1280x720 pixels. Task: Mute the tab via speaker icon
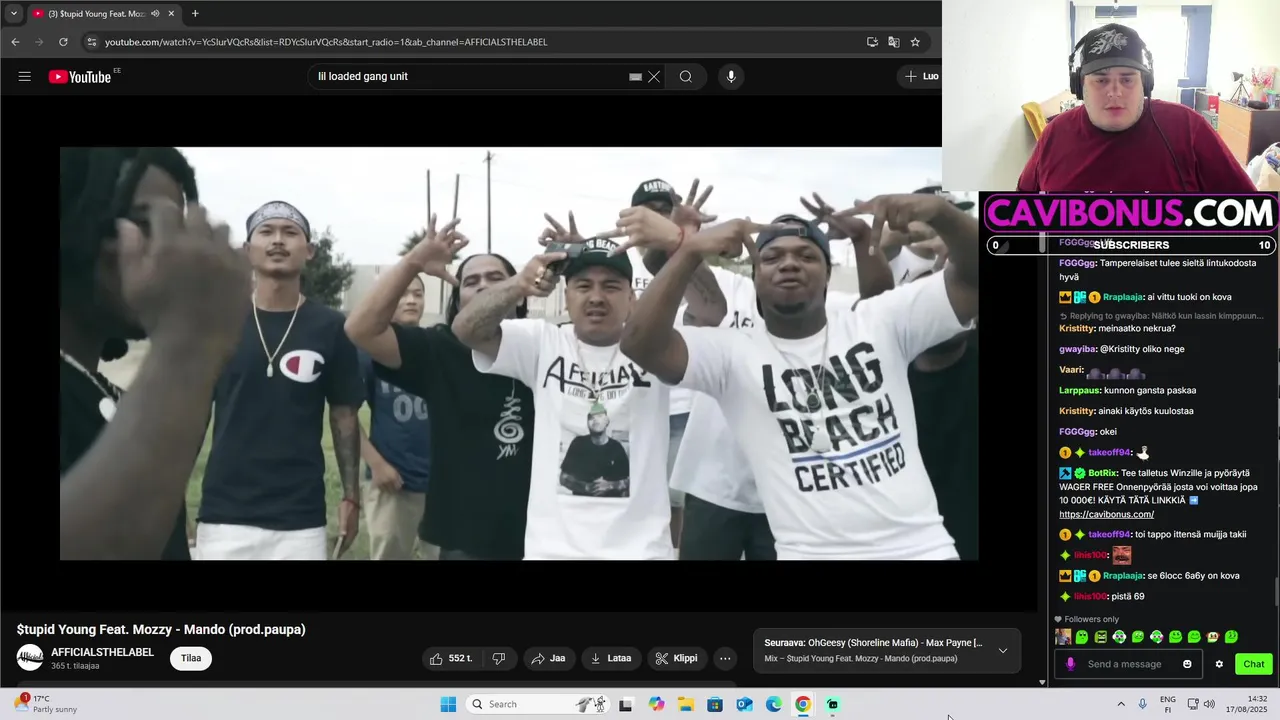(x=155, y=13)
